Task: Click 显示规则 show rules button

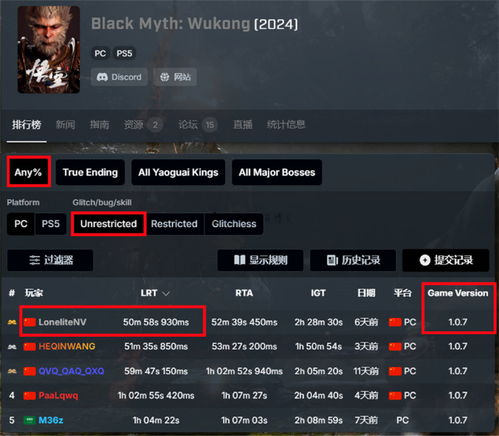Action: pyautogui.click(x=260, y=260)
